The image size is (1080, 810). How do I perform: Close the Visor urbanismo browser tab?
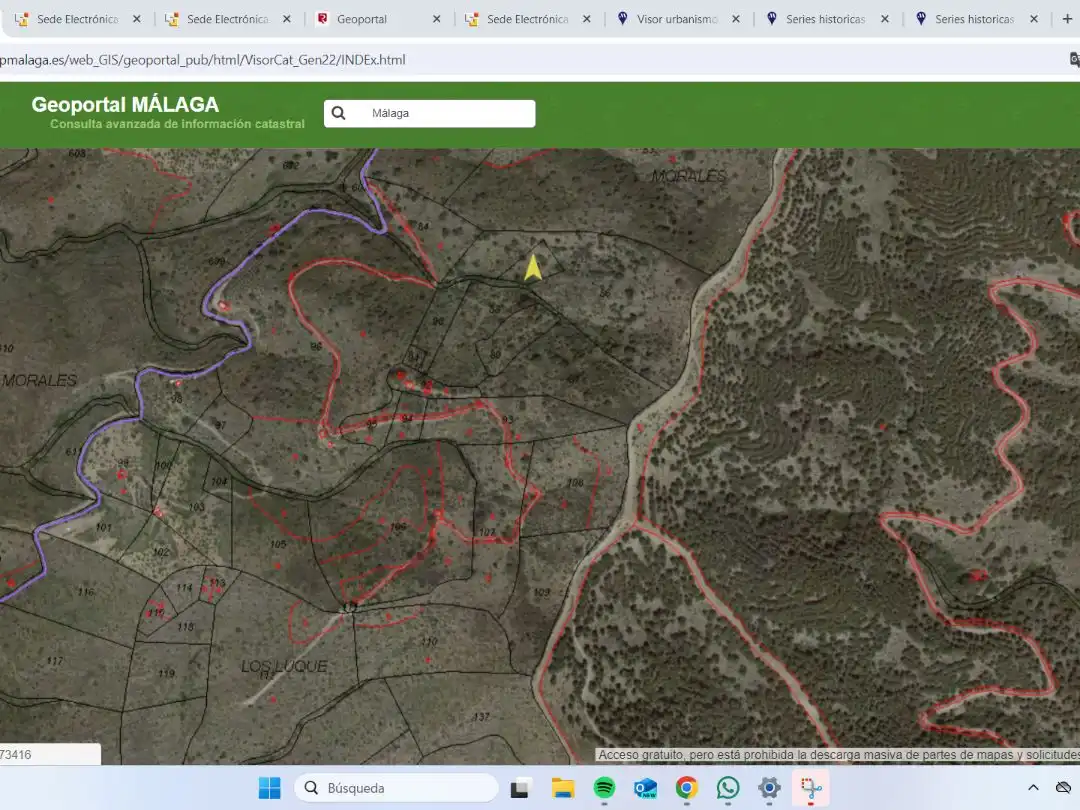pos(736,19)
